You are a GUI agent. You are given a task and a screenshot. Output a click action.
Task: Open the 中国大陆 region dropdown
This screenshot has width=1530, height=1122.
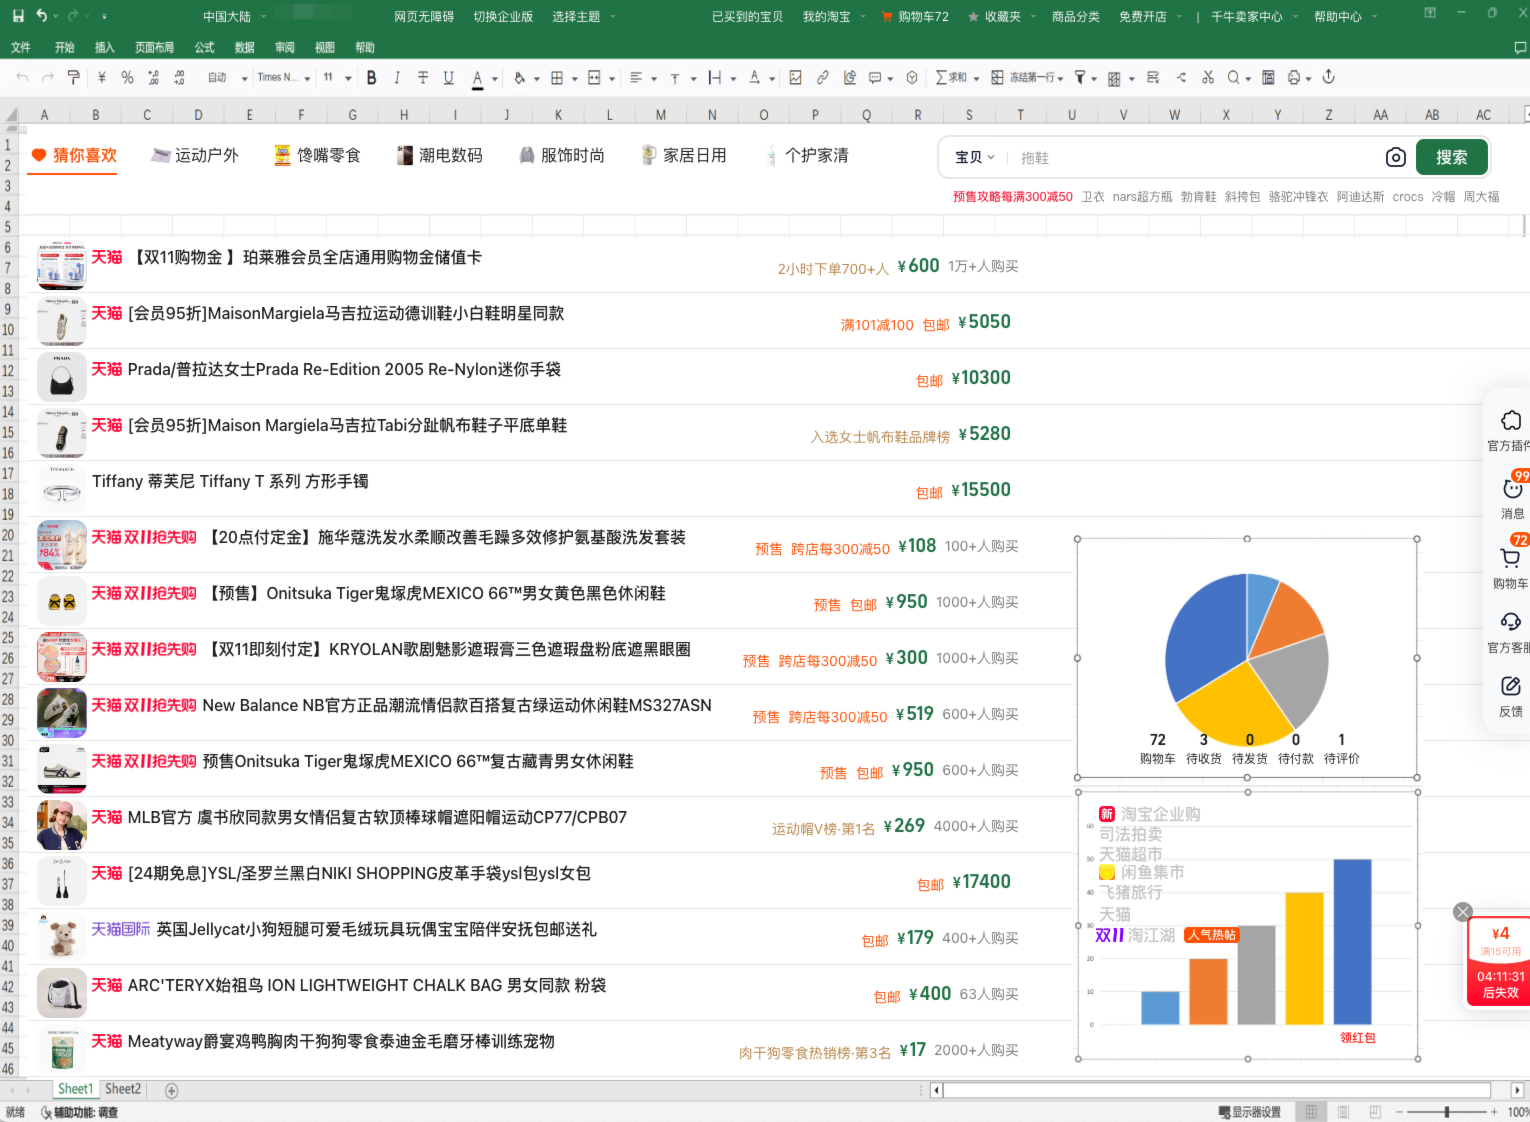[234, 16]
